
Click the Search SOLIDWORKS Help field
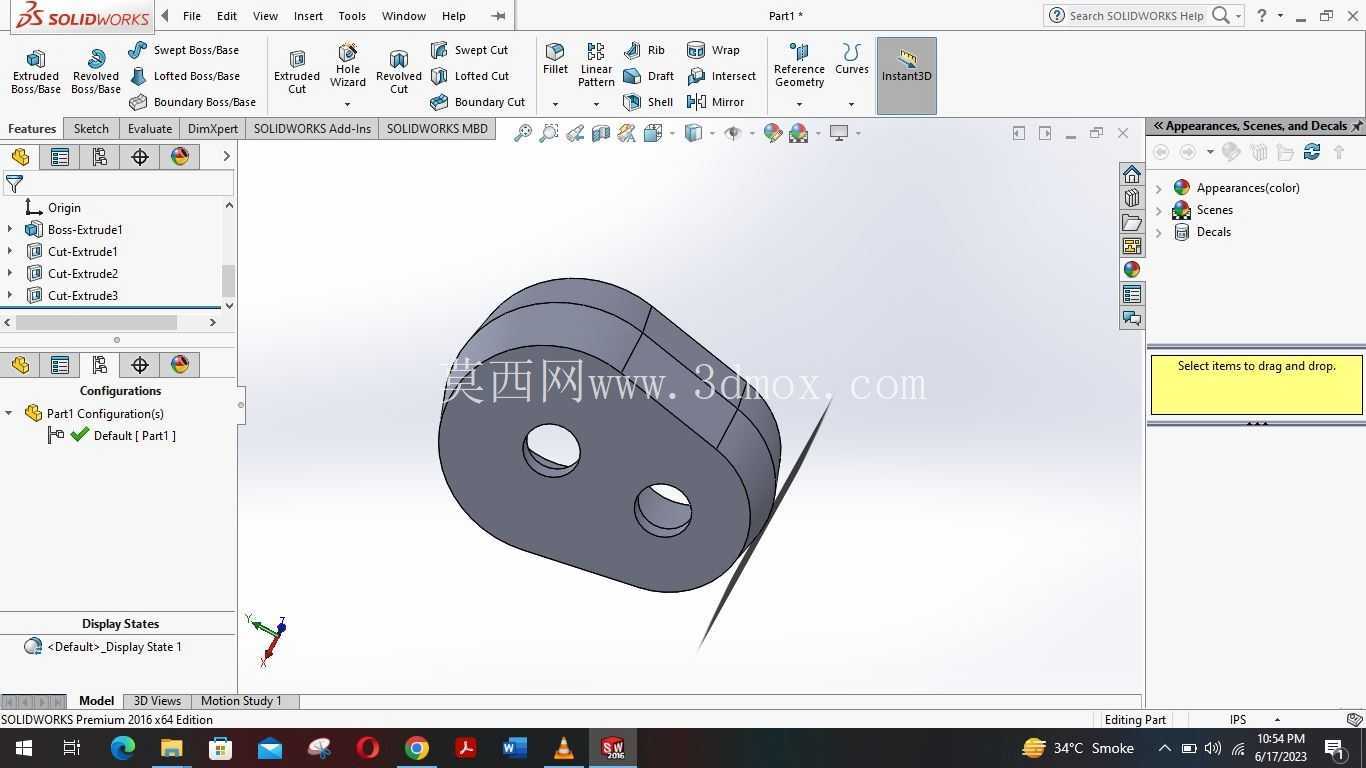1136,16
